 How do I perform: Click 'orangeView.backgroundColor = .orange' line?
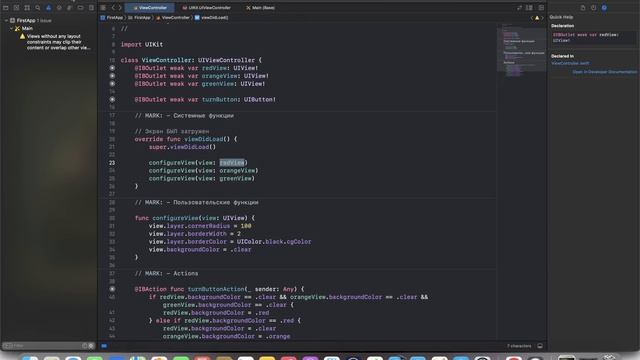click(226, 336)
